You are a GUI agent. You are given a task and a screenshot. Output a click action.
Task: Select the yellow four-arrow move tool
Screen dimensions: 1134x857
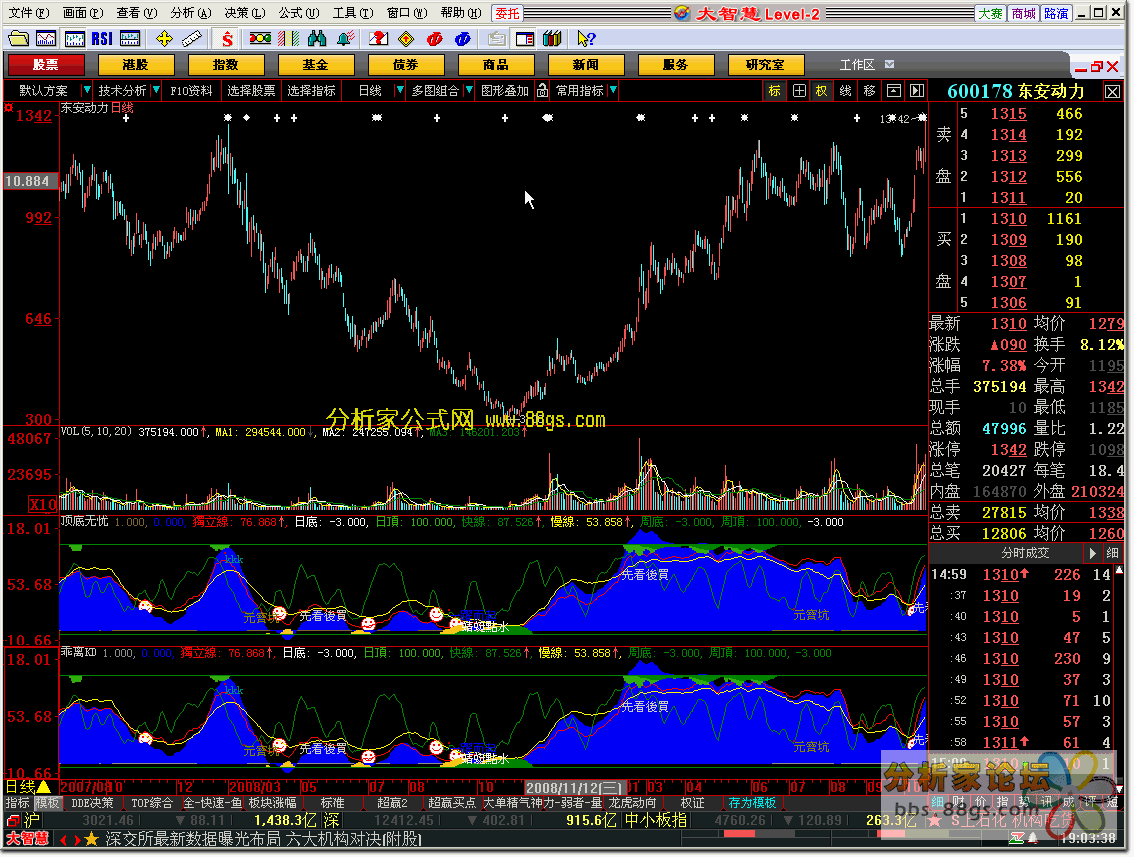[x=164, y=38]
